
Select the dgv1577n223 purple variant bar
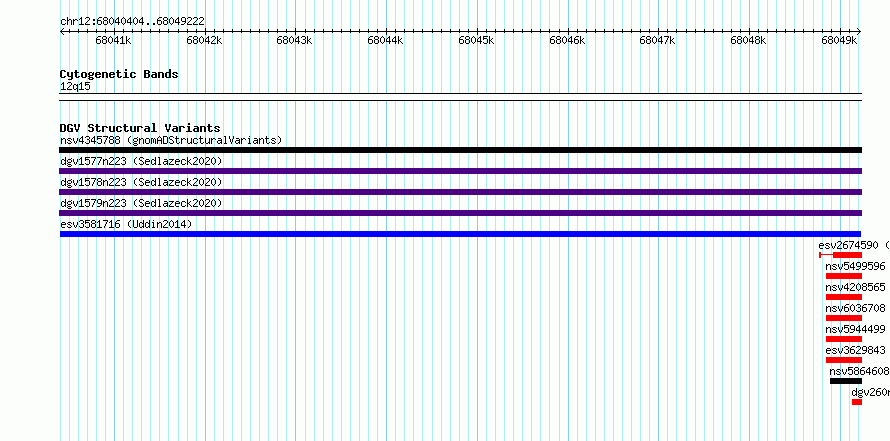[x=460, y=171]
